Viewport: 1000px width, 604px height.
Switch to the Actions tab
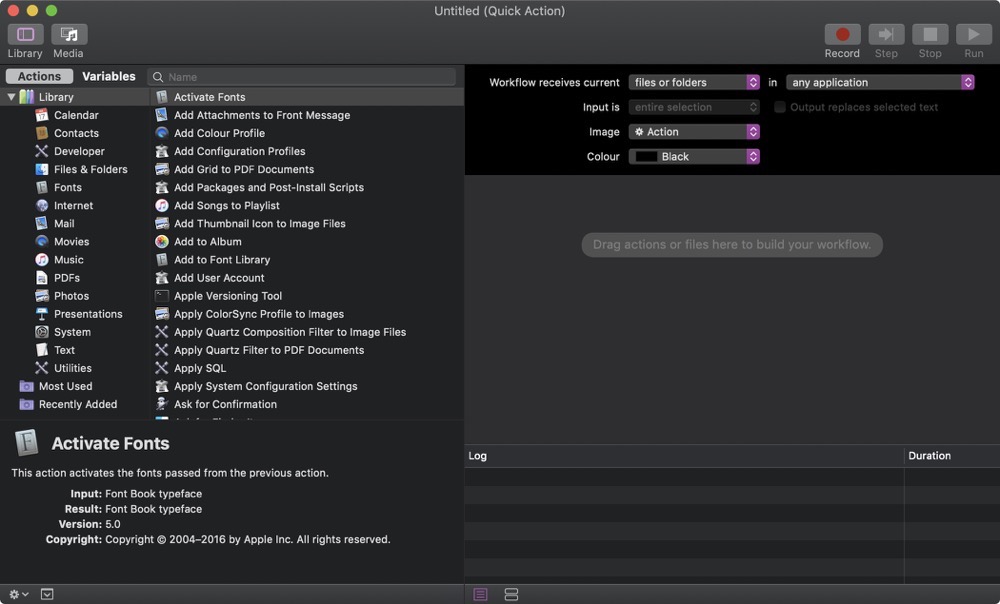40,77
